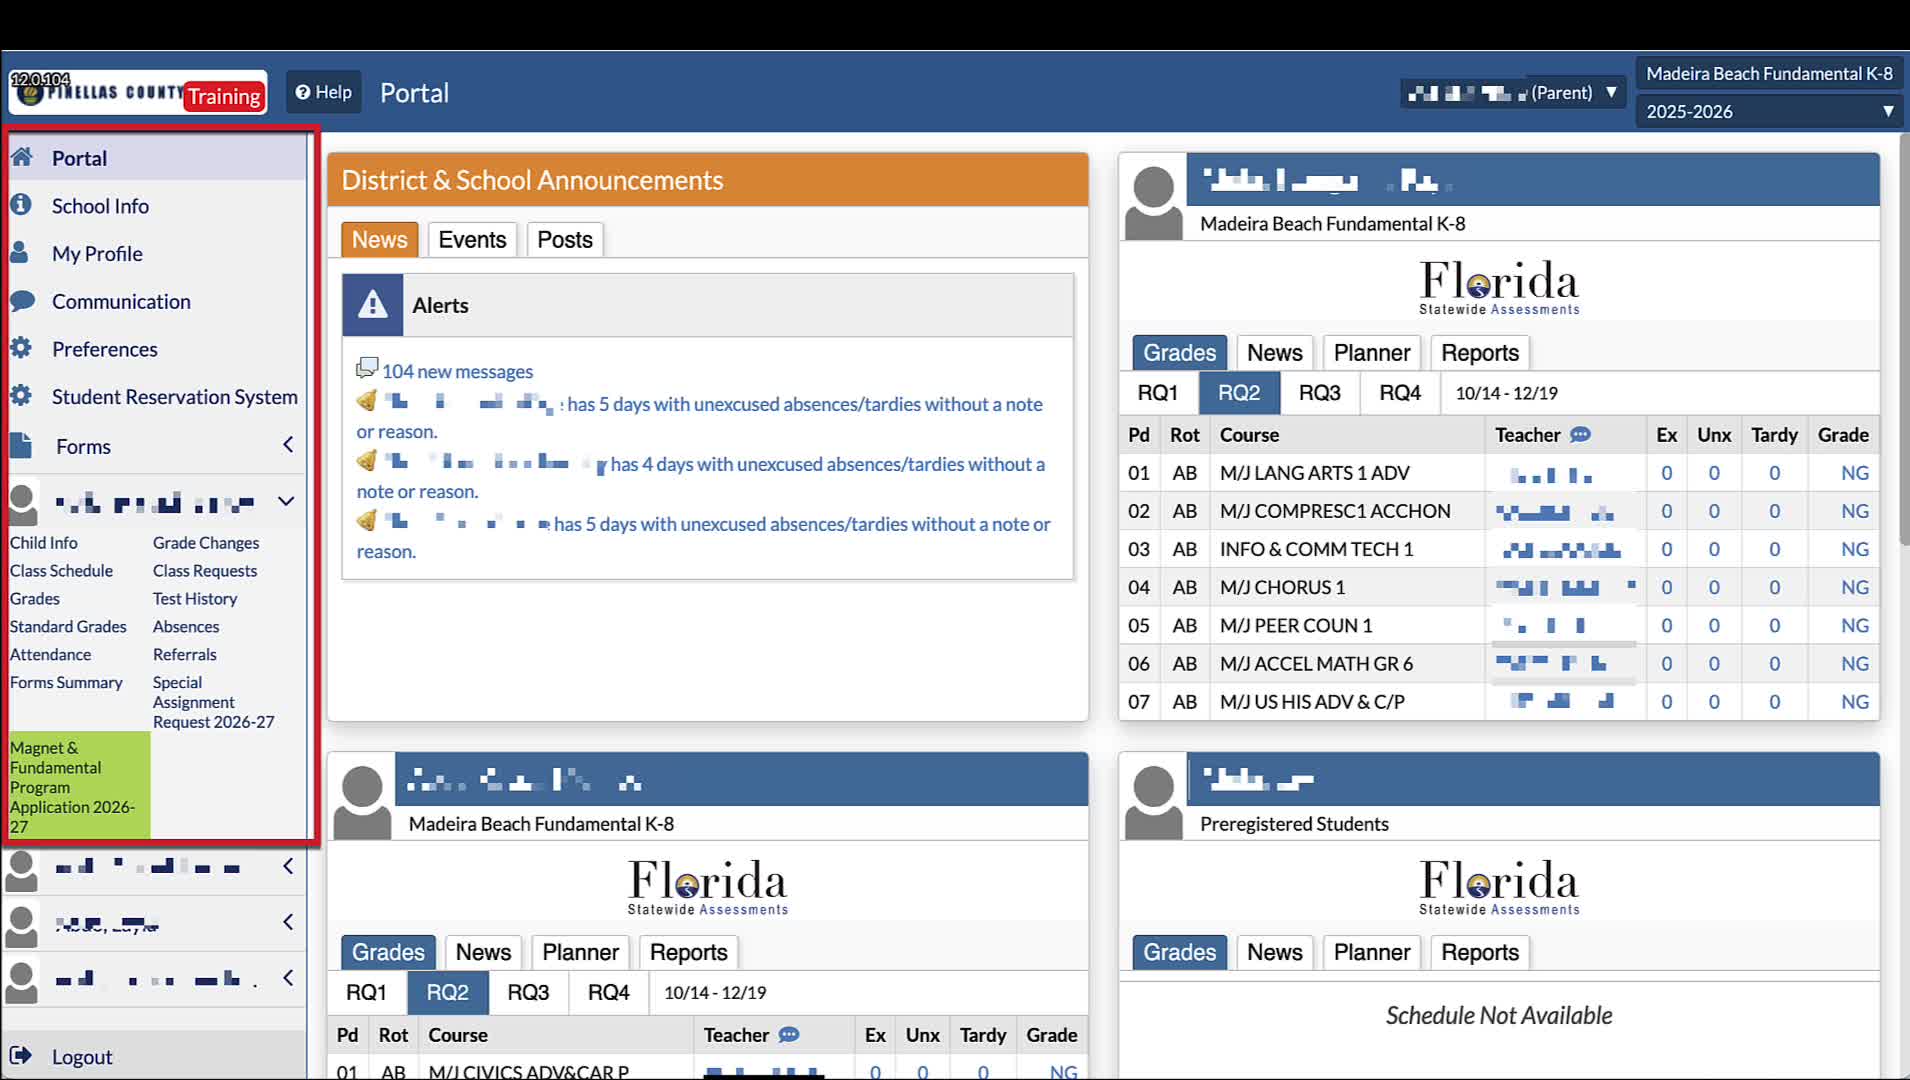Click the Communication speech bubble icon
1910x1080 pixels.
point(22,301)
